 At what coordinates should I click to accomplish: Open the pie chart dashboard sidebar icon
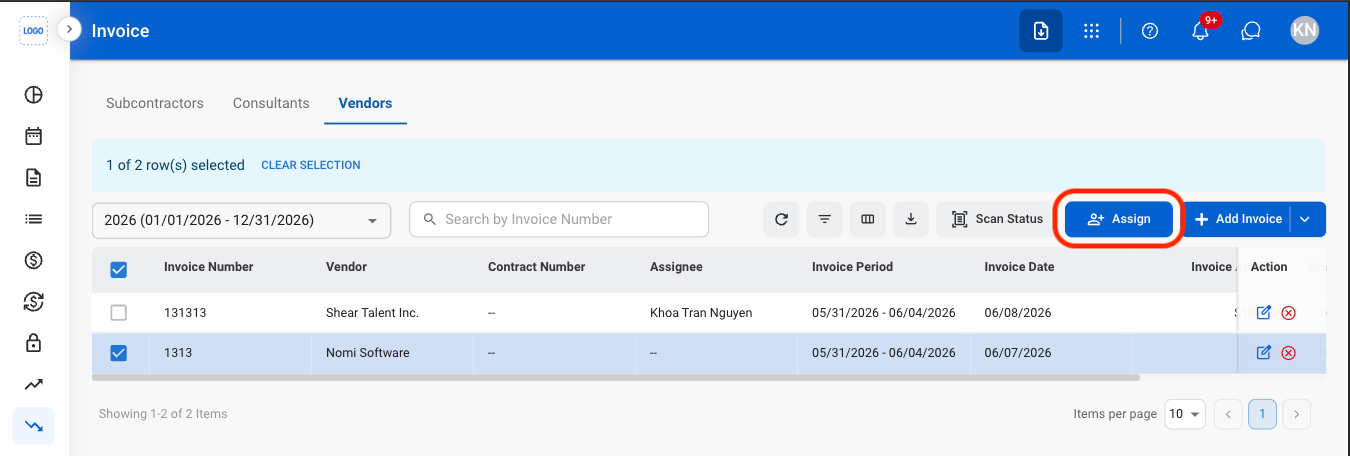pyautogui.click(x=34, y=95)
